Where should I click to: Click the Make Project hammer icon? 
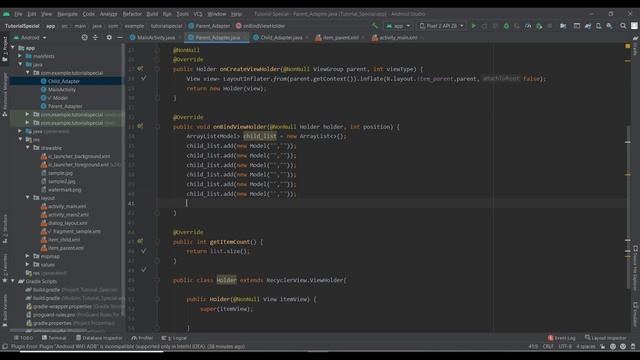(375, 26)
